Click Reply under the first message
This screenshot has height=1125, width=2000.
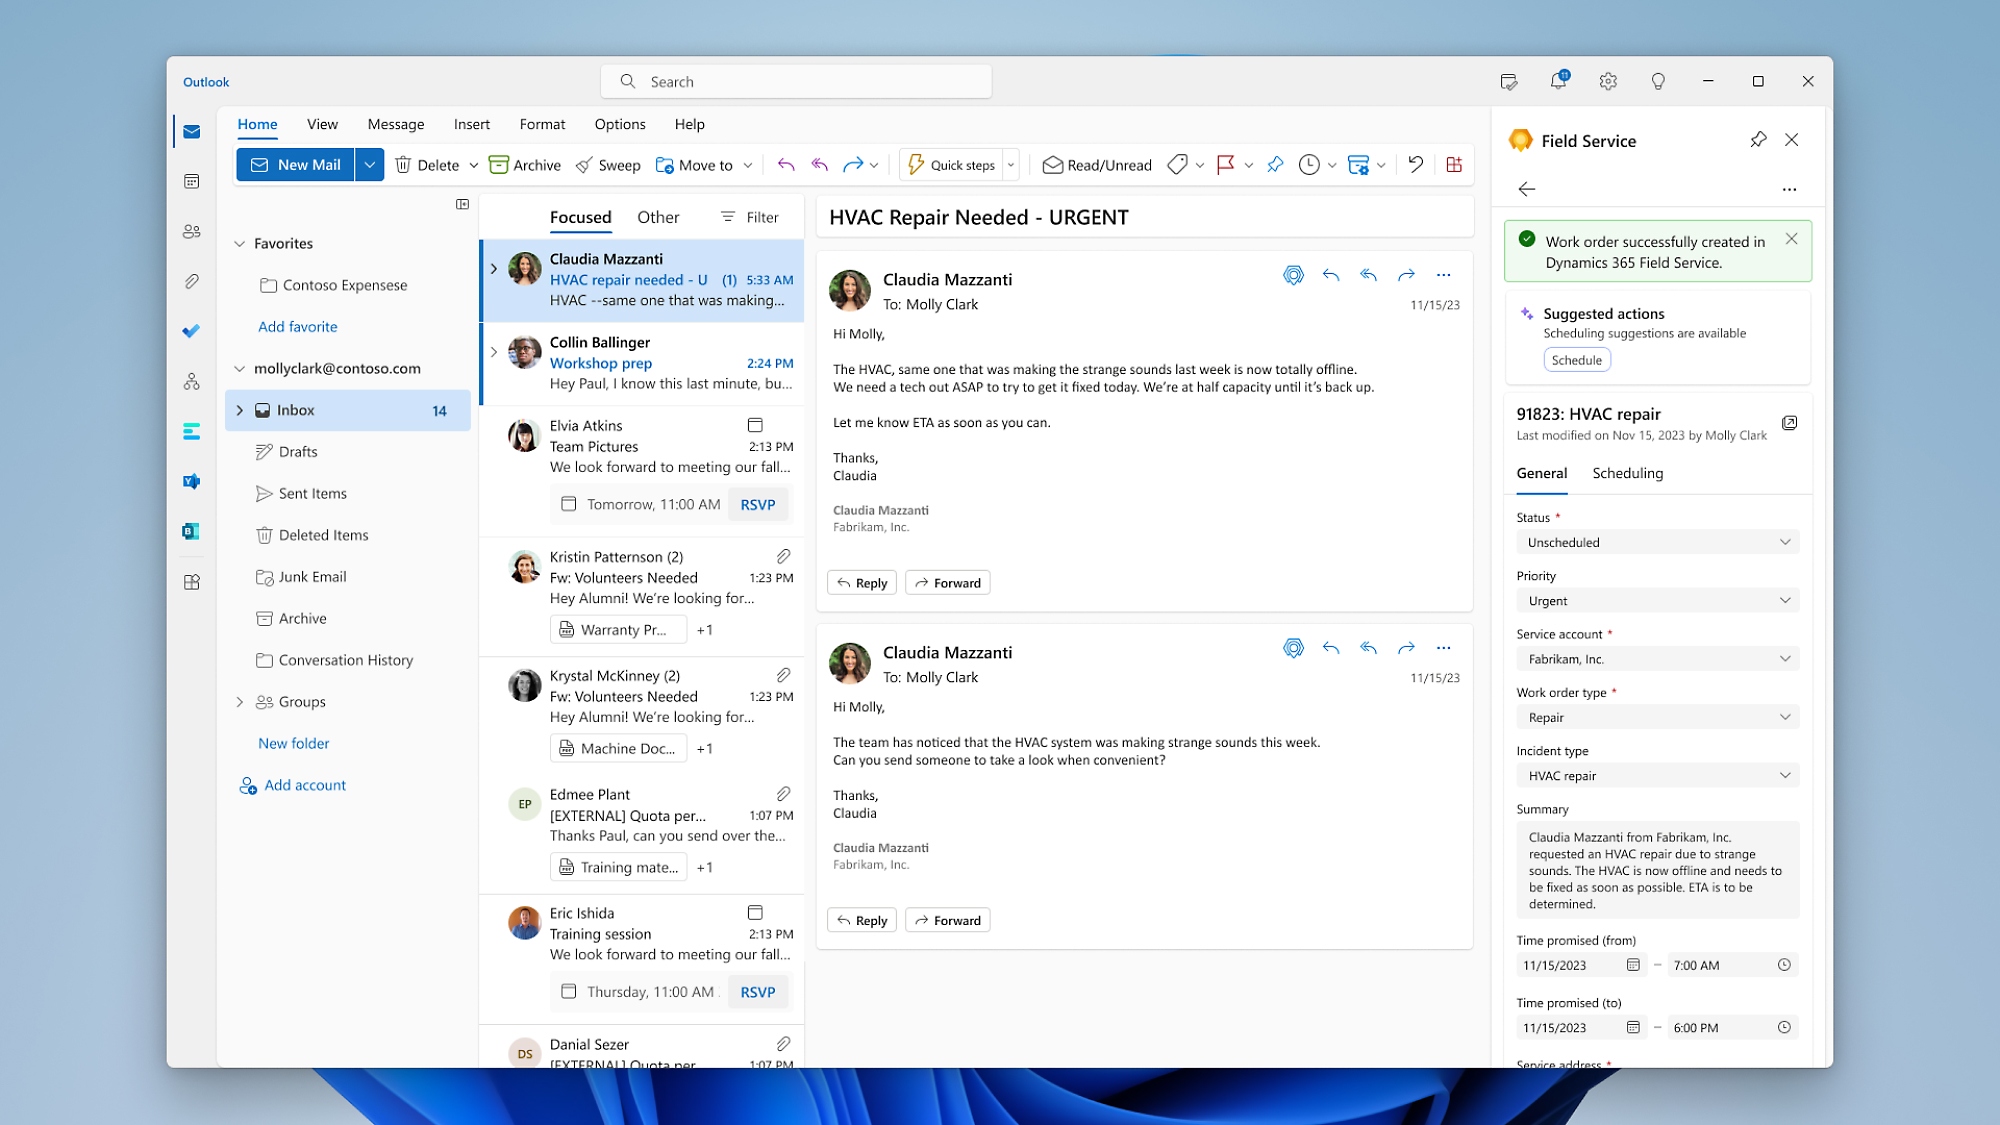tap(861, 583)
